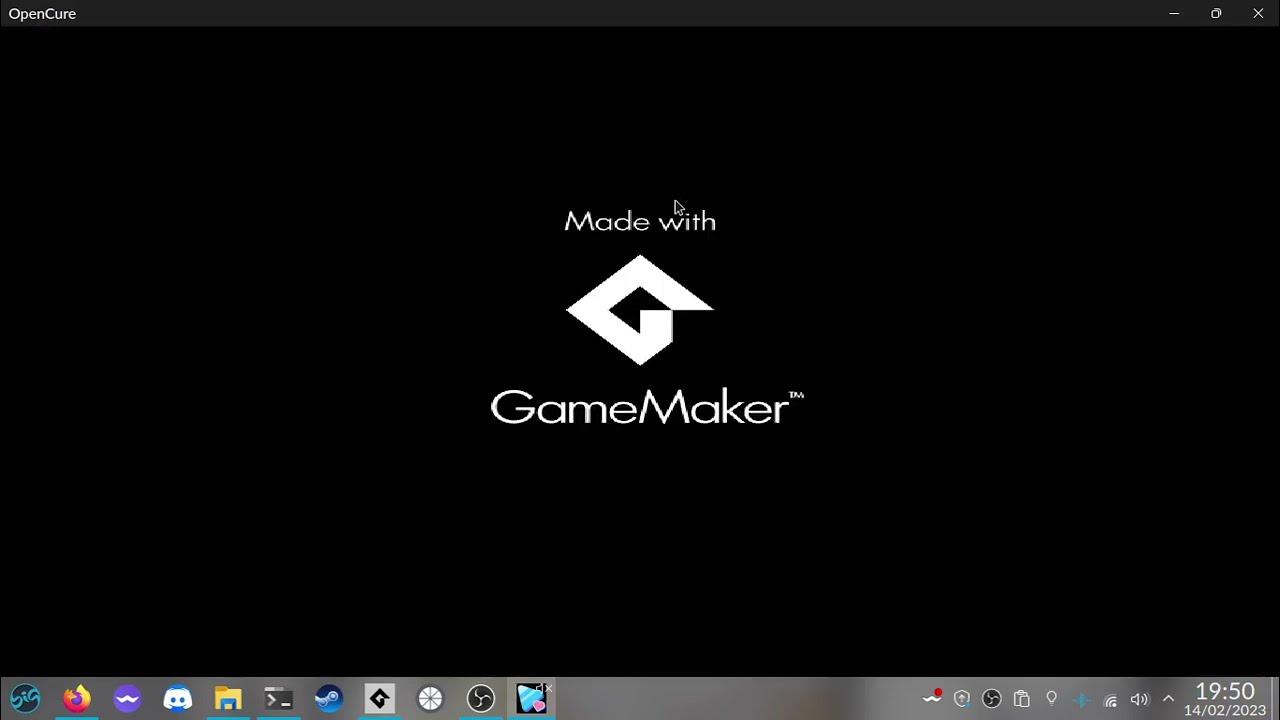The height and width of the screenshot is (720, 1280).
Task: Open the system updates shield tray icon
Action: 962,699
